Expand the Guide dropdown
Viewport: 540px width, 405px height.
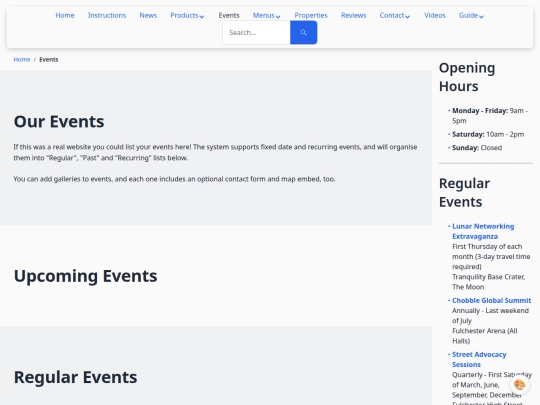[x=471, y=15]
